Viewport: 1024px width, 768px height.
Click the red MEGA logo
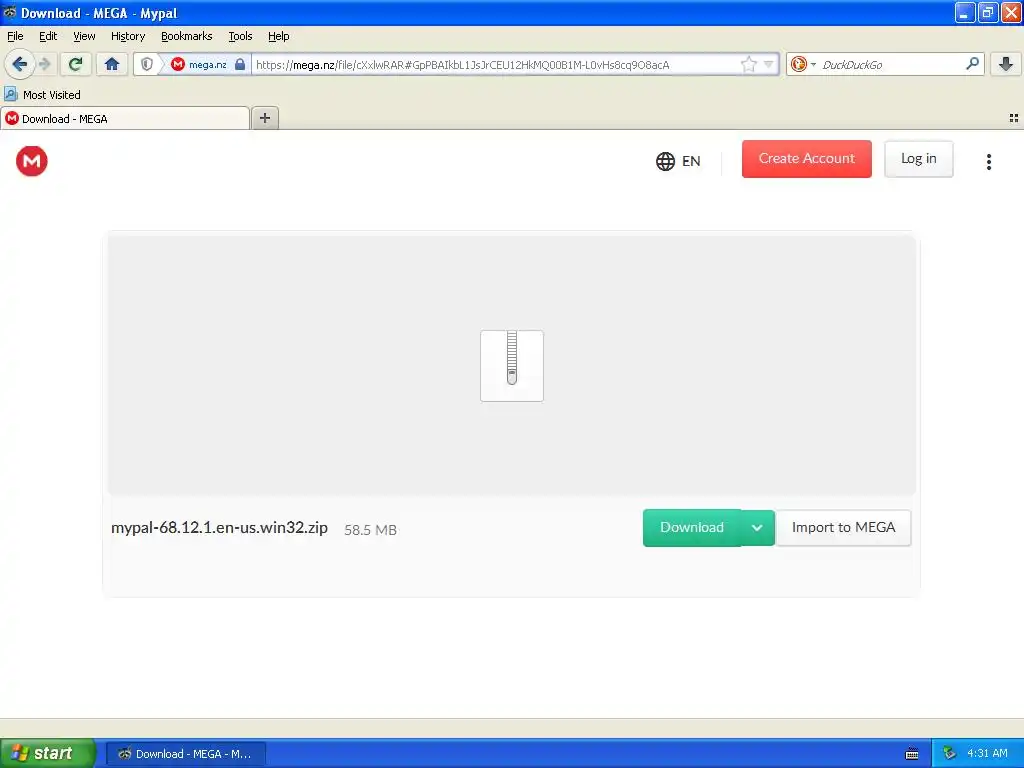tap(32, 161)
